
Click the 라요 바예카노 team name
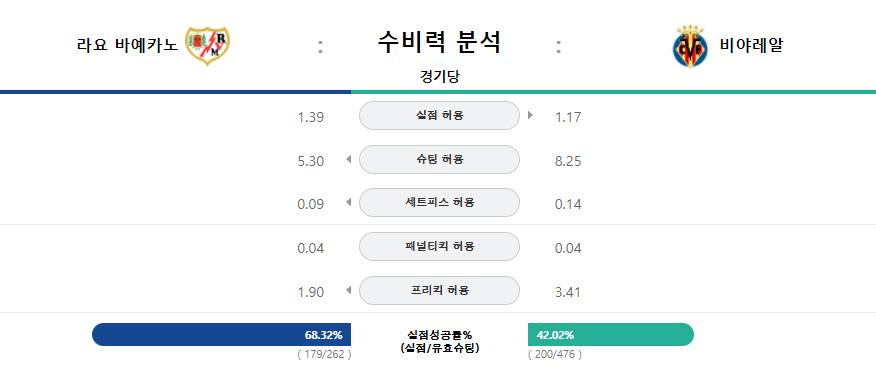coord(127,45)
